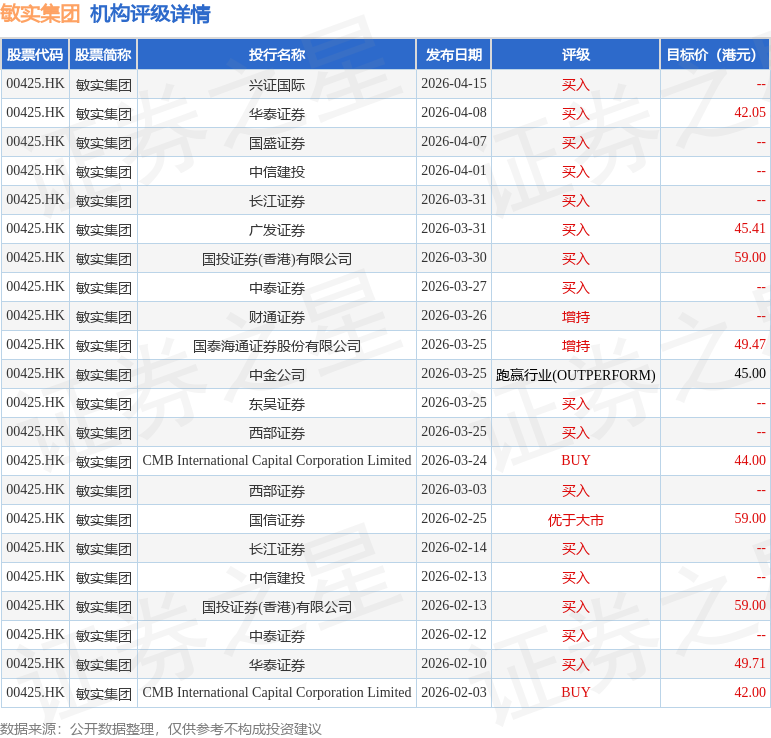Select the 股票代码 column header

[x=35, y=55]
